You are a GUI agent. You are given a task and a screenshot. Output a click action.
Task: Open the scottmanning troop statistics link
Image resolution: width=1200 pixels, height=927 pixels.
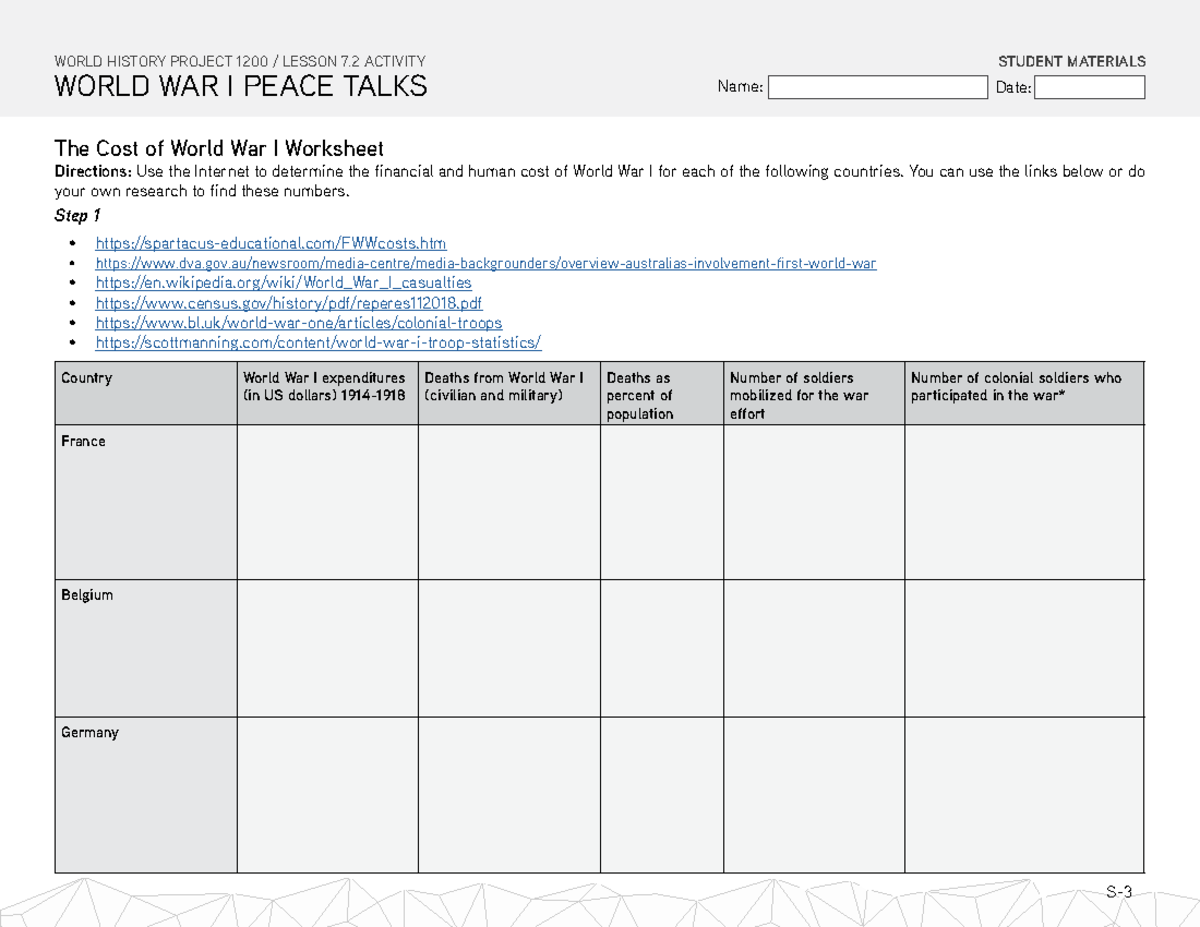coord(318,343)
